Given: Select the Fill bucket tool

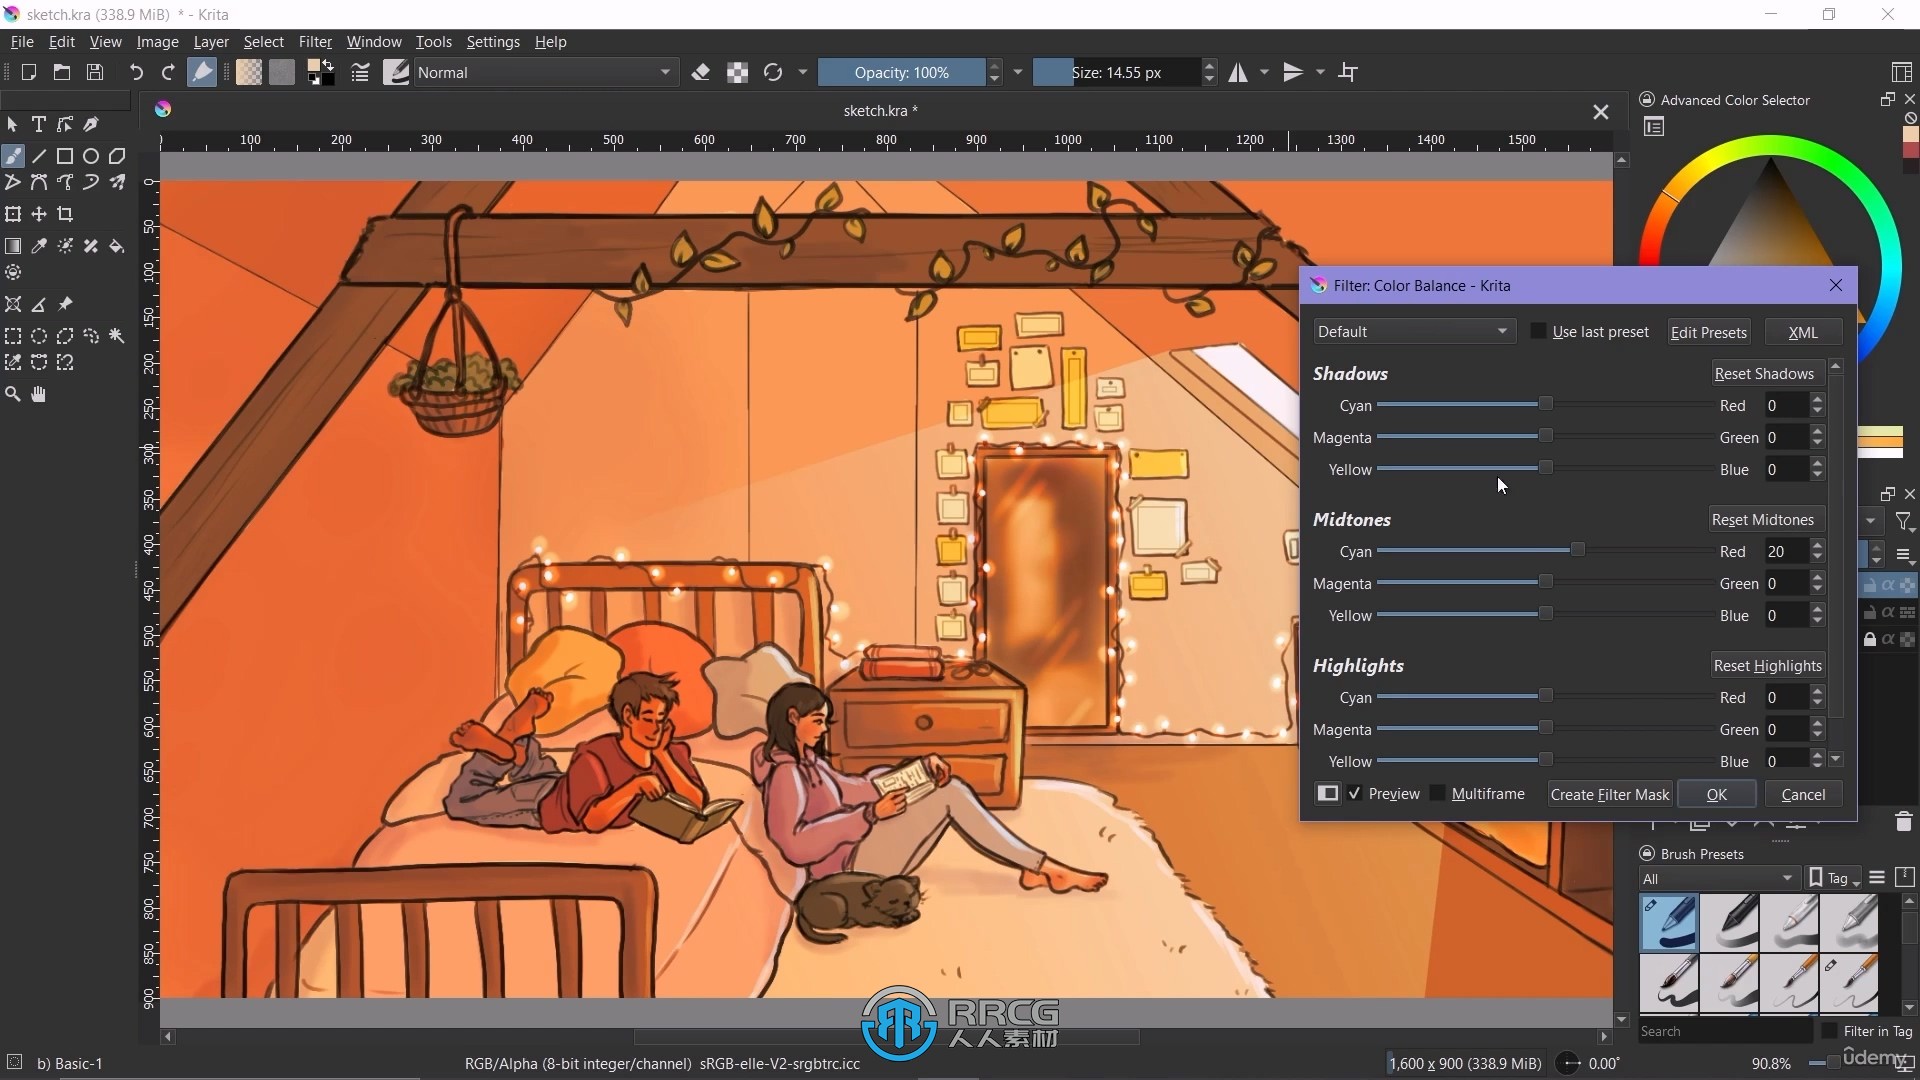Looking at the screenshot, I should pyautogui.click(x=117, y=246).
